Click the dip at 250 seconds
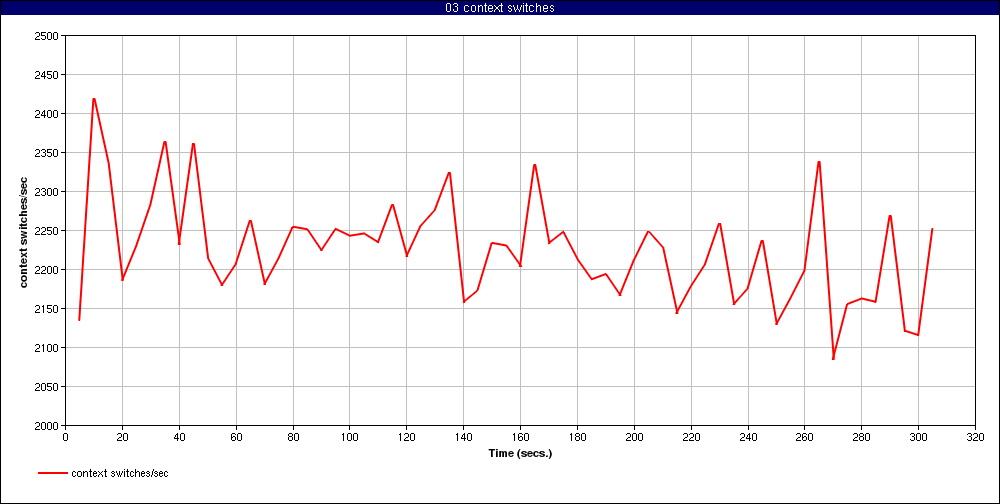This screenshot has width=1000, height=504. click(776, 323)
